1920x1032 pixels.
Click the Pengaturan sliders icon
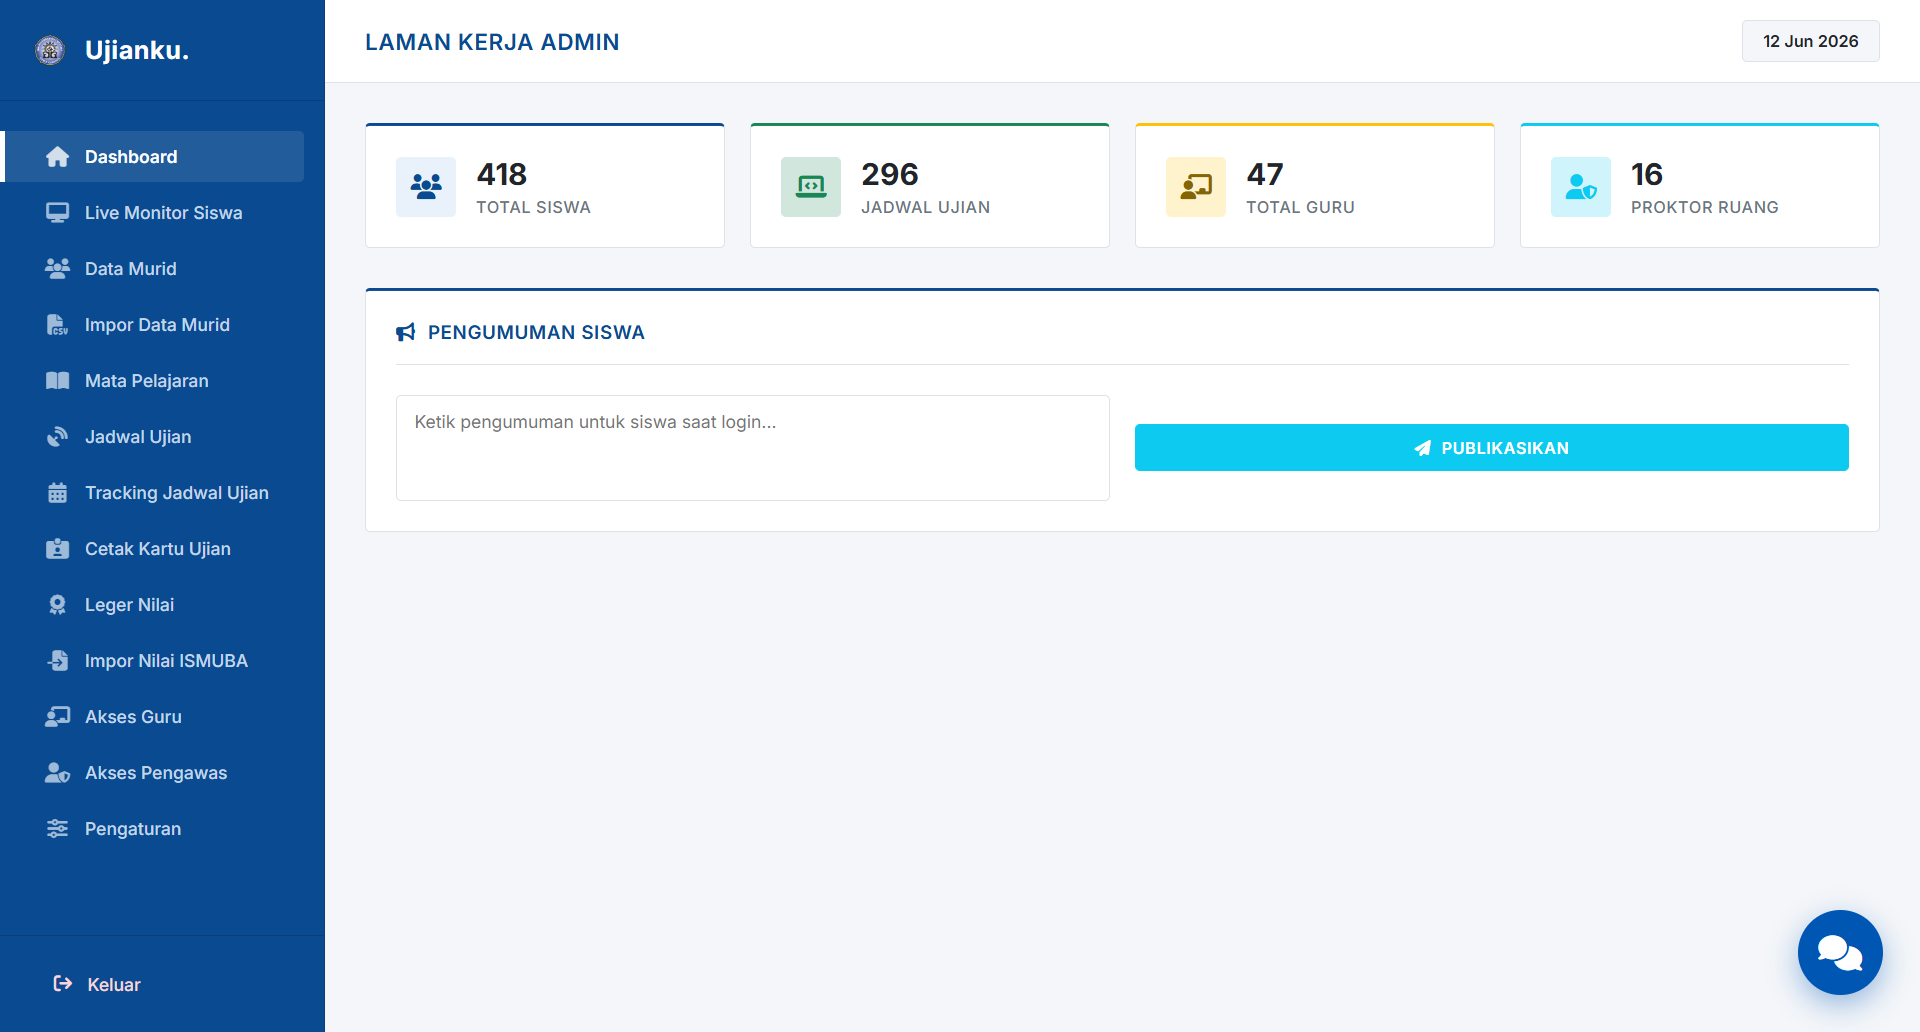[x=58, y=829]
